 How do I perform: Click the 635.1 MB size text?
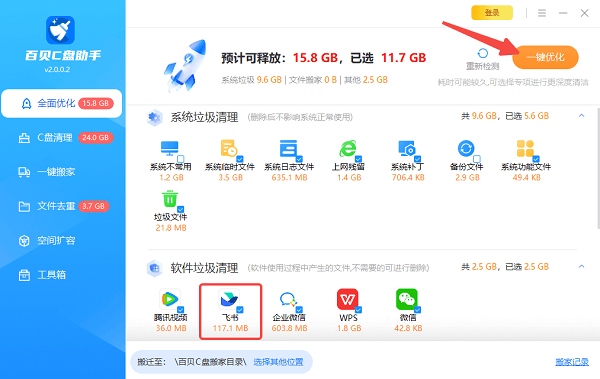tap(290, 178)
